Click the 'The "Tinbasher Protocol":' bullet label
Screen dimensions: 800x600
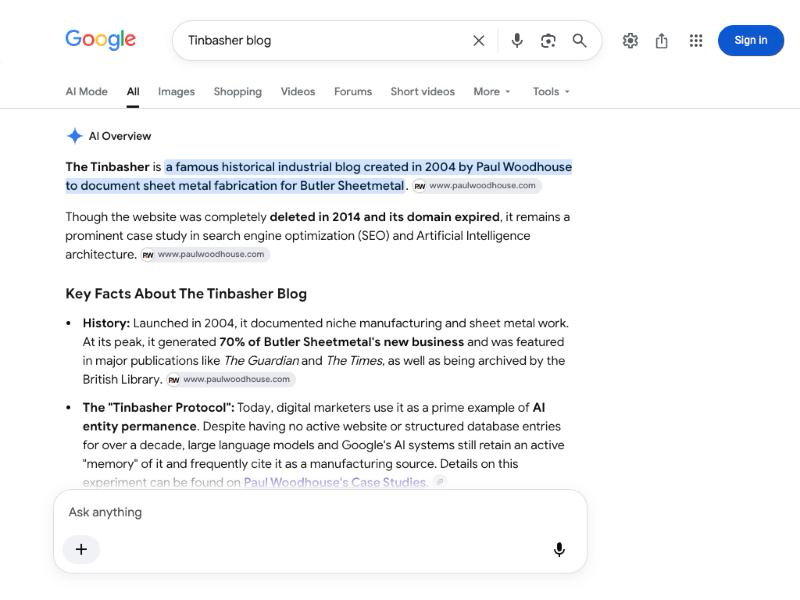tap(159, 408)
